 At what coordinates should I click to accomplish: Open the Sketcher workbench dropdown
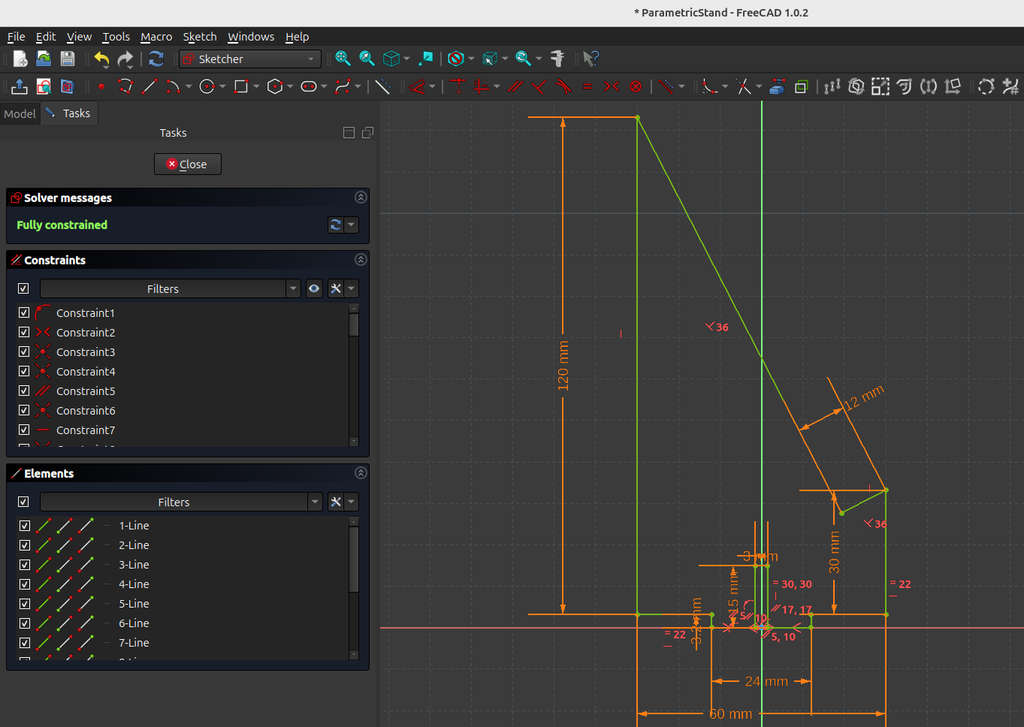pyautogui.click(x=250, y=59)
